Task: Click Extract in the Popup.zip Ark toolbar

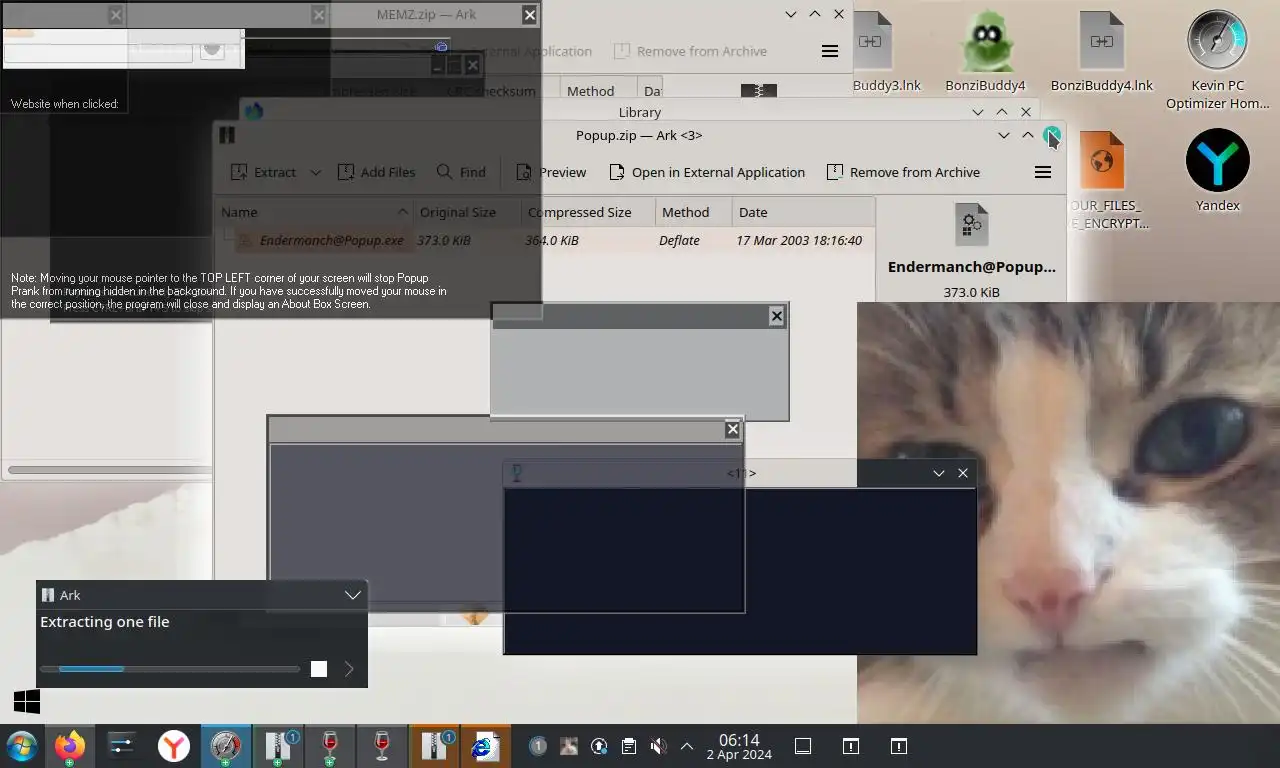Action: (x=264, y=172)
